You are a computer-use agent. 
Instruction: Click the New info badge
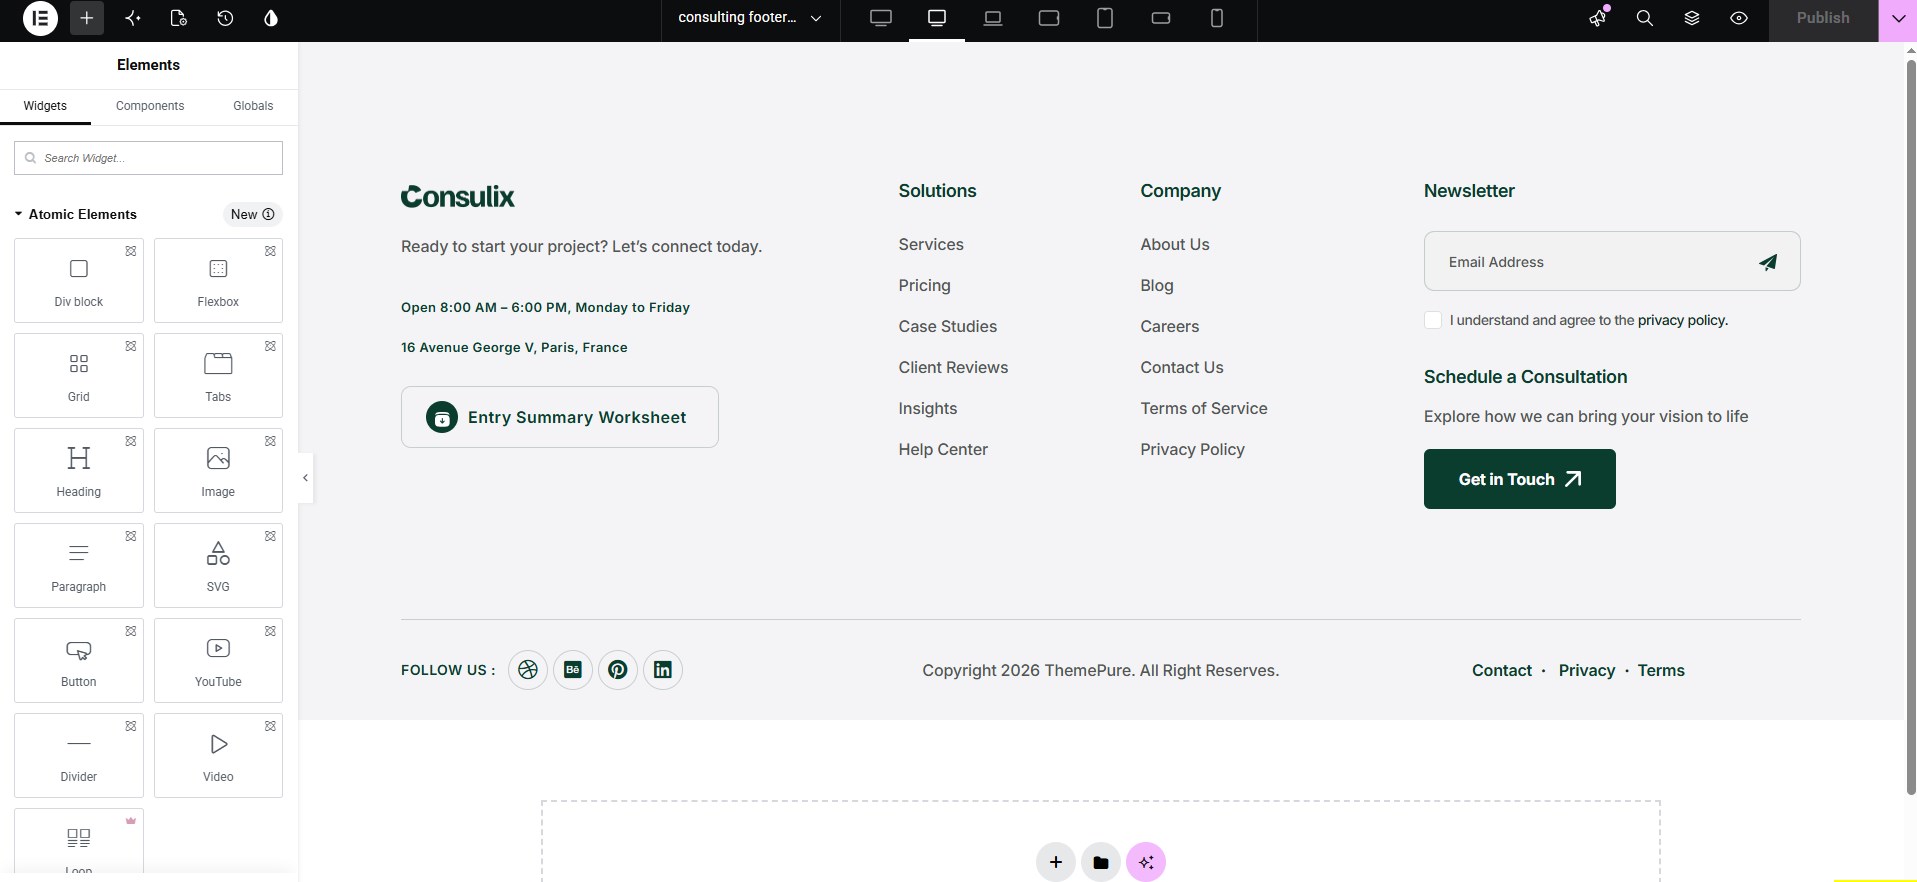click(x=253, y=214)
